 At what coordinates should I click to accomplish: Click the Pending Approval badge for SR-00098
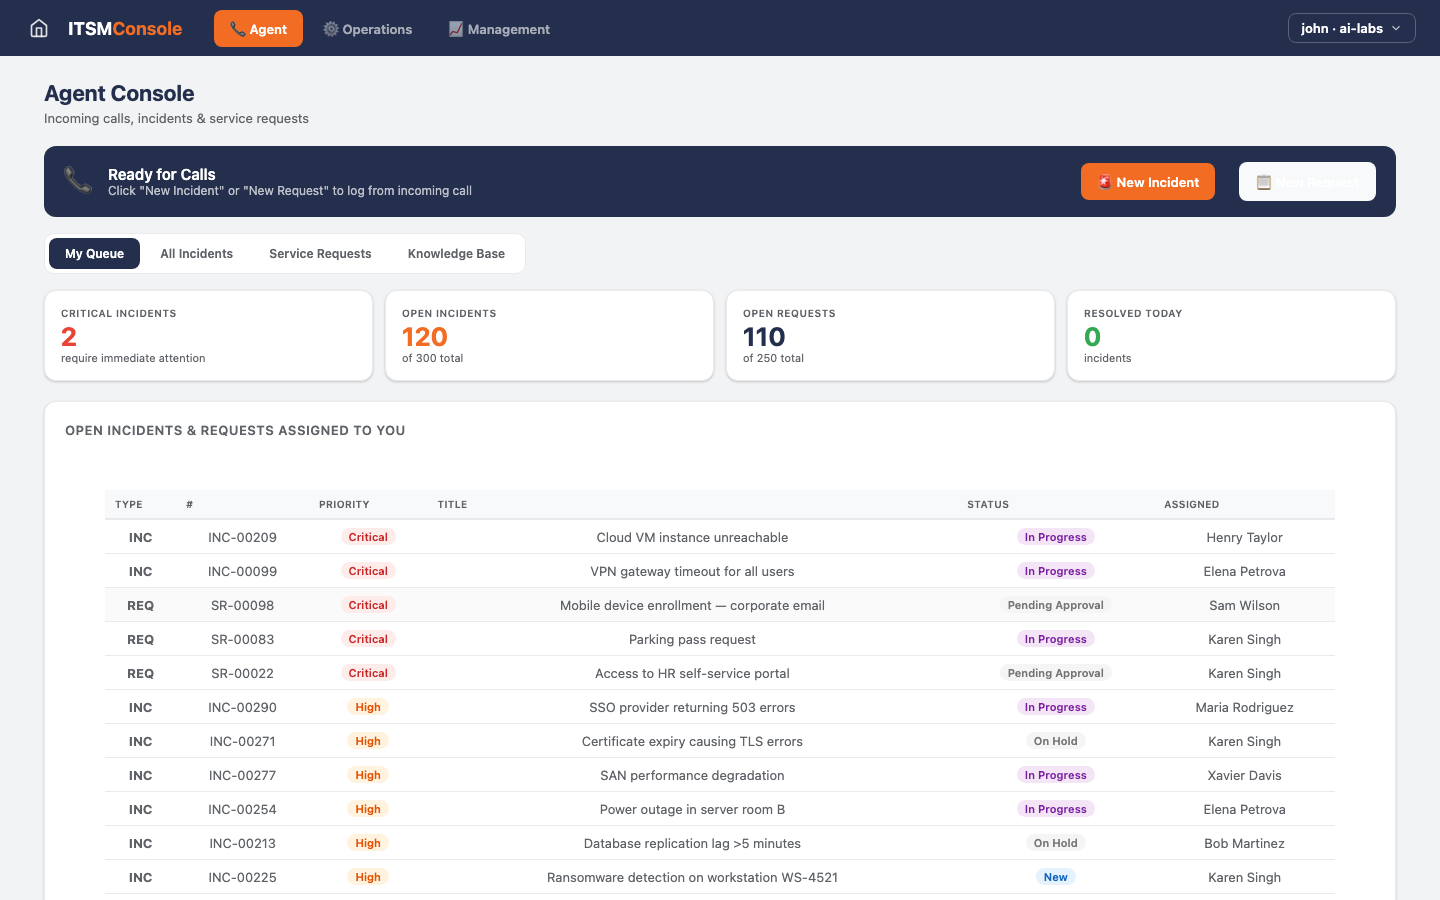[x=1055, y=605]
